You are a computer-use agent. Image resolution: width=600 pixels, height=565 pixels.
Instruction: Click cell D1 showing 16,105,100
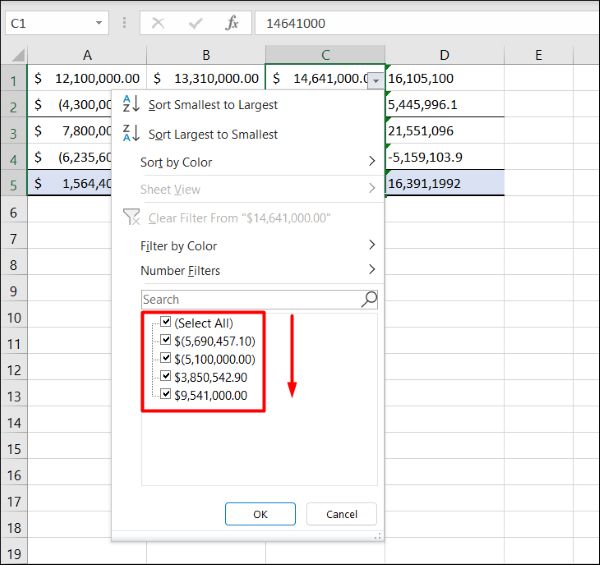[445, 78]
